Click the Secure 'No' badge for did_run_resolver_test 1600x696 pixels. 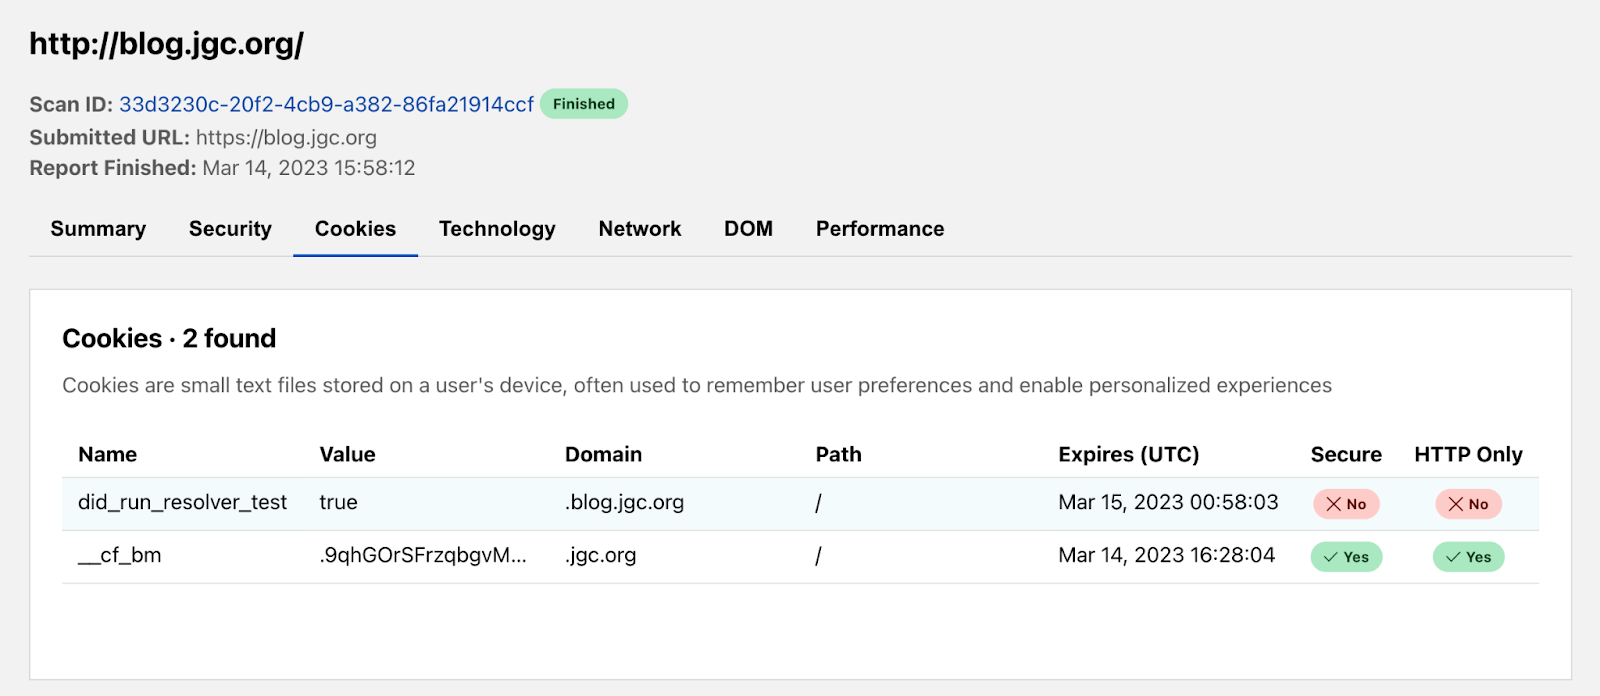[x=1346, y=504]
